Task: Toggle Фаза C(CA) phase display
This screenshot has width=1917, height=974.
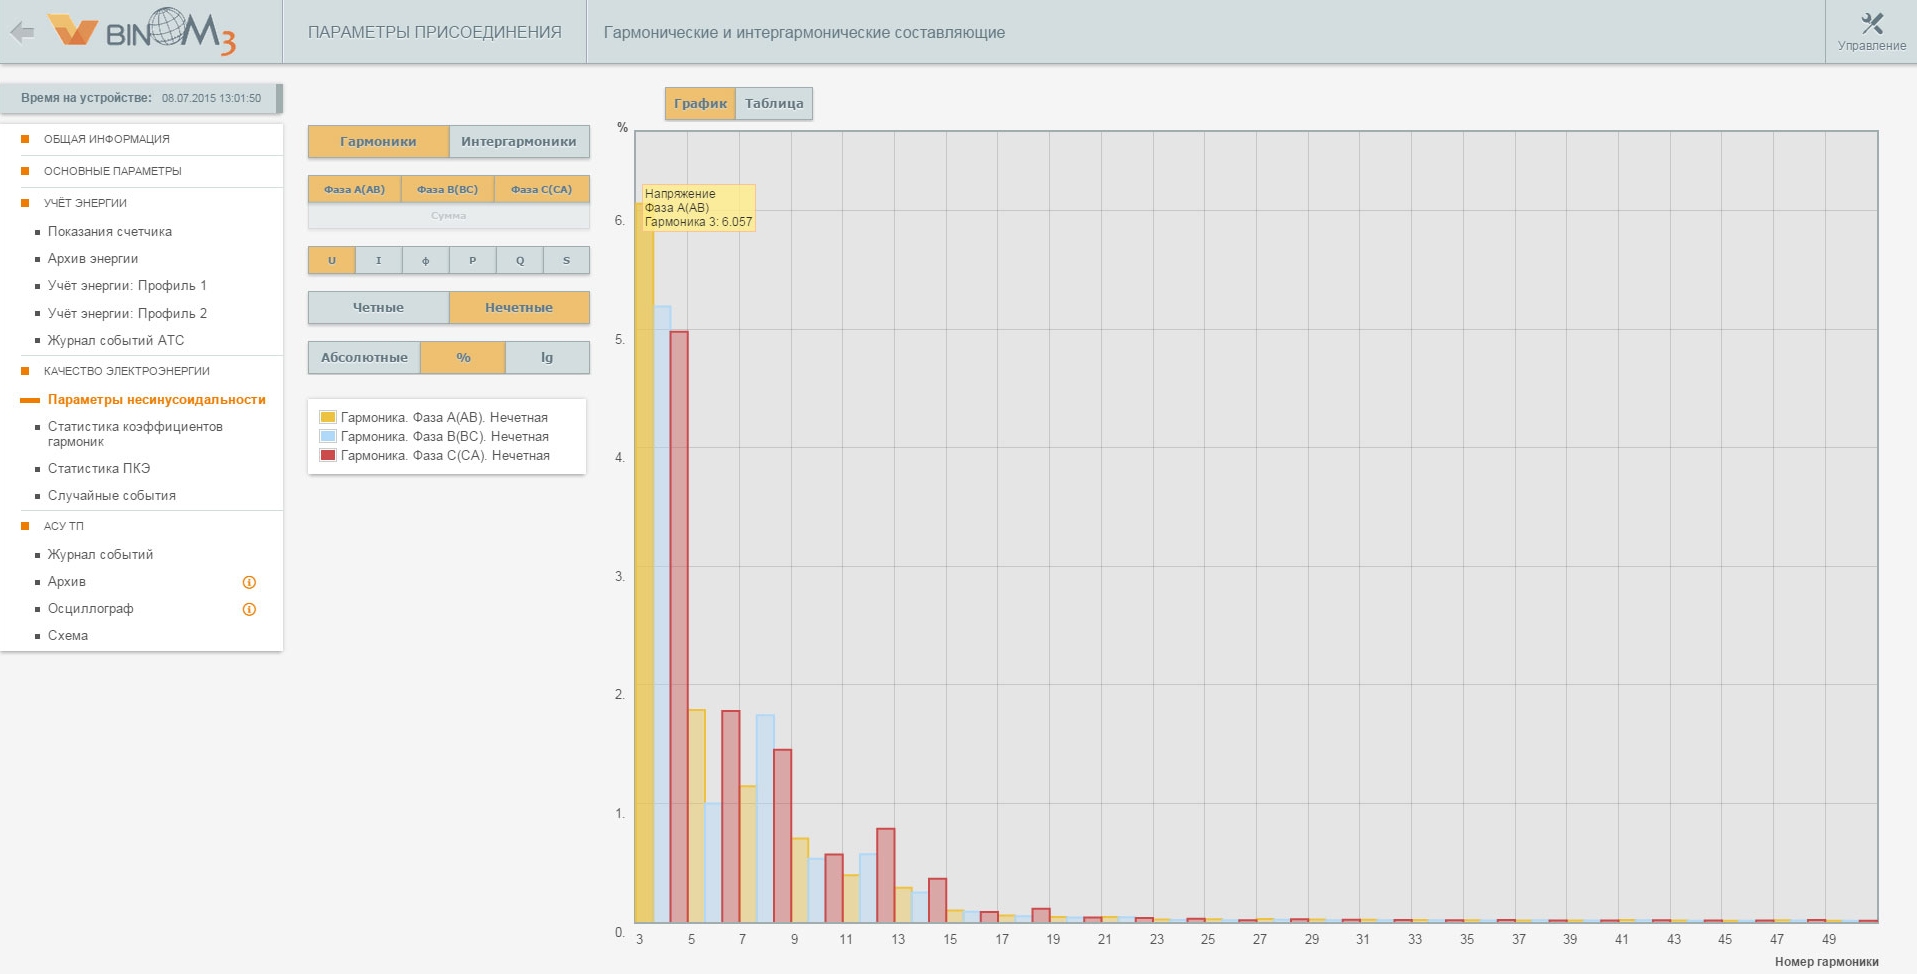Action: click(x=541, y=189)
